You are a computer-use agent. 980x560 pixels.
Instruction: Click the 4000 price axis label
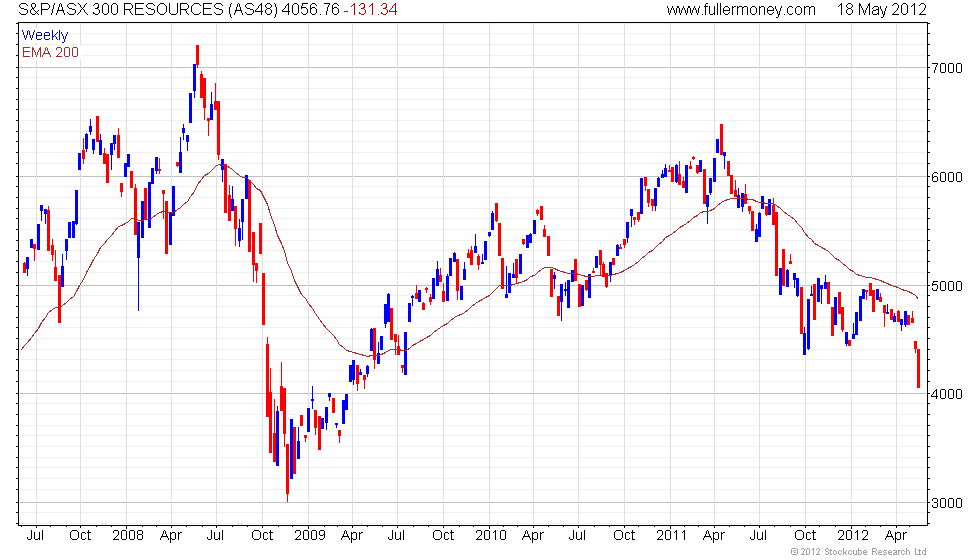[947, 394]
